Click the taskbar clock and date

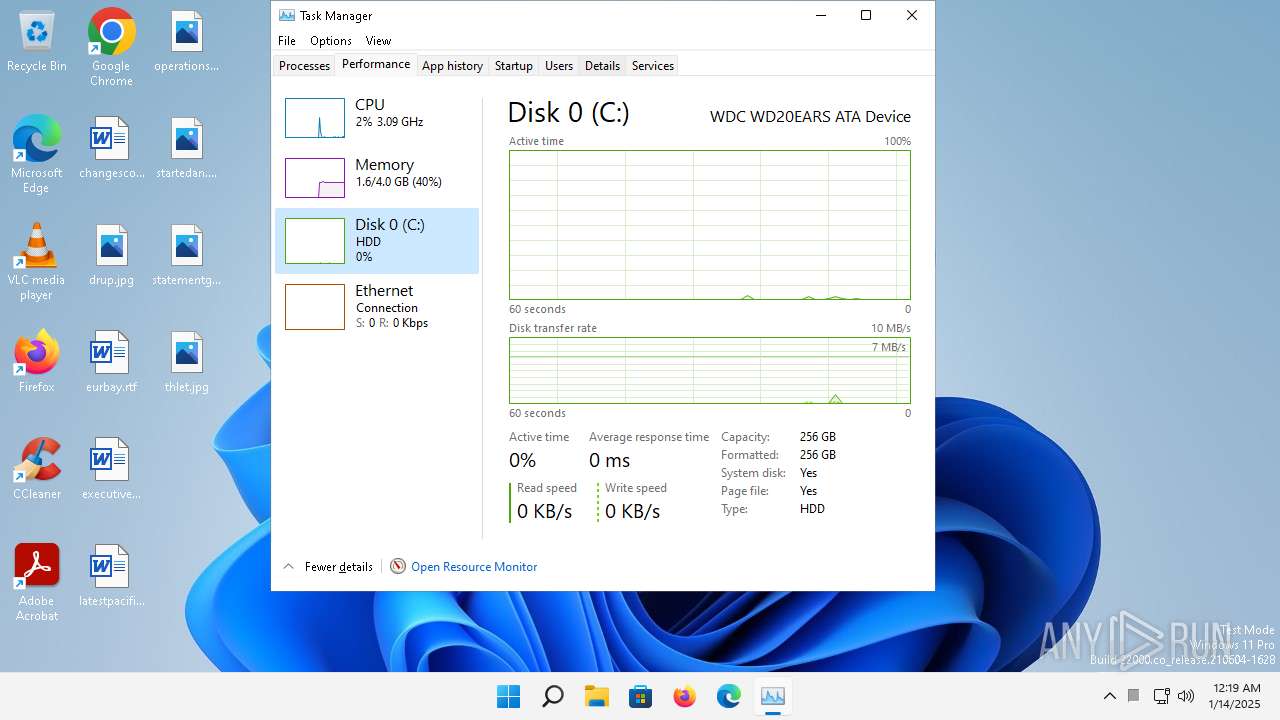(1236, 696)
